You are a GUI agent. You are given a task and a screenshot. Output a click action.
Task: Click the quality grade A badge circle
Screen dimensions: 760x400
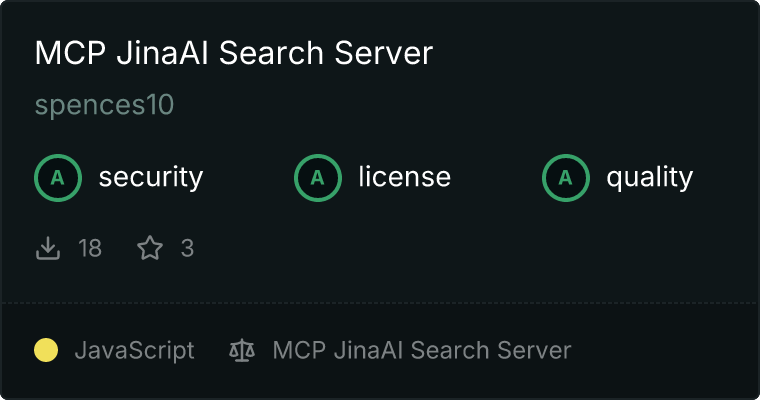coord(566,177)
